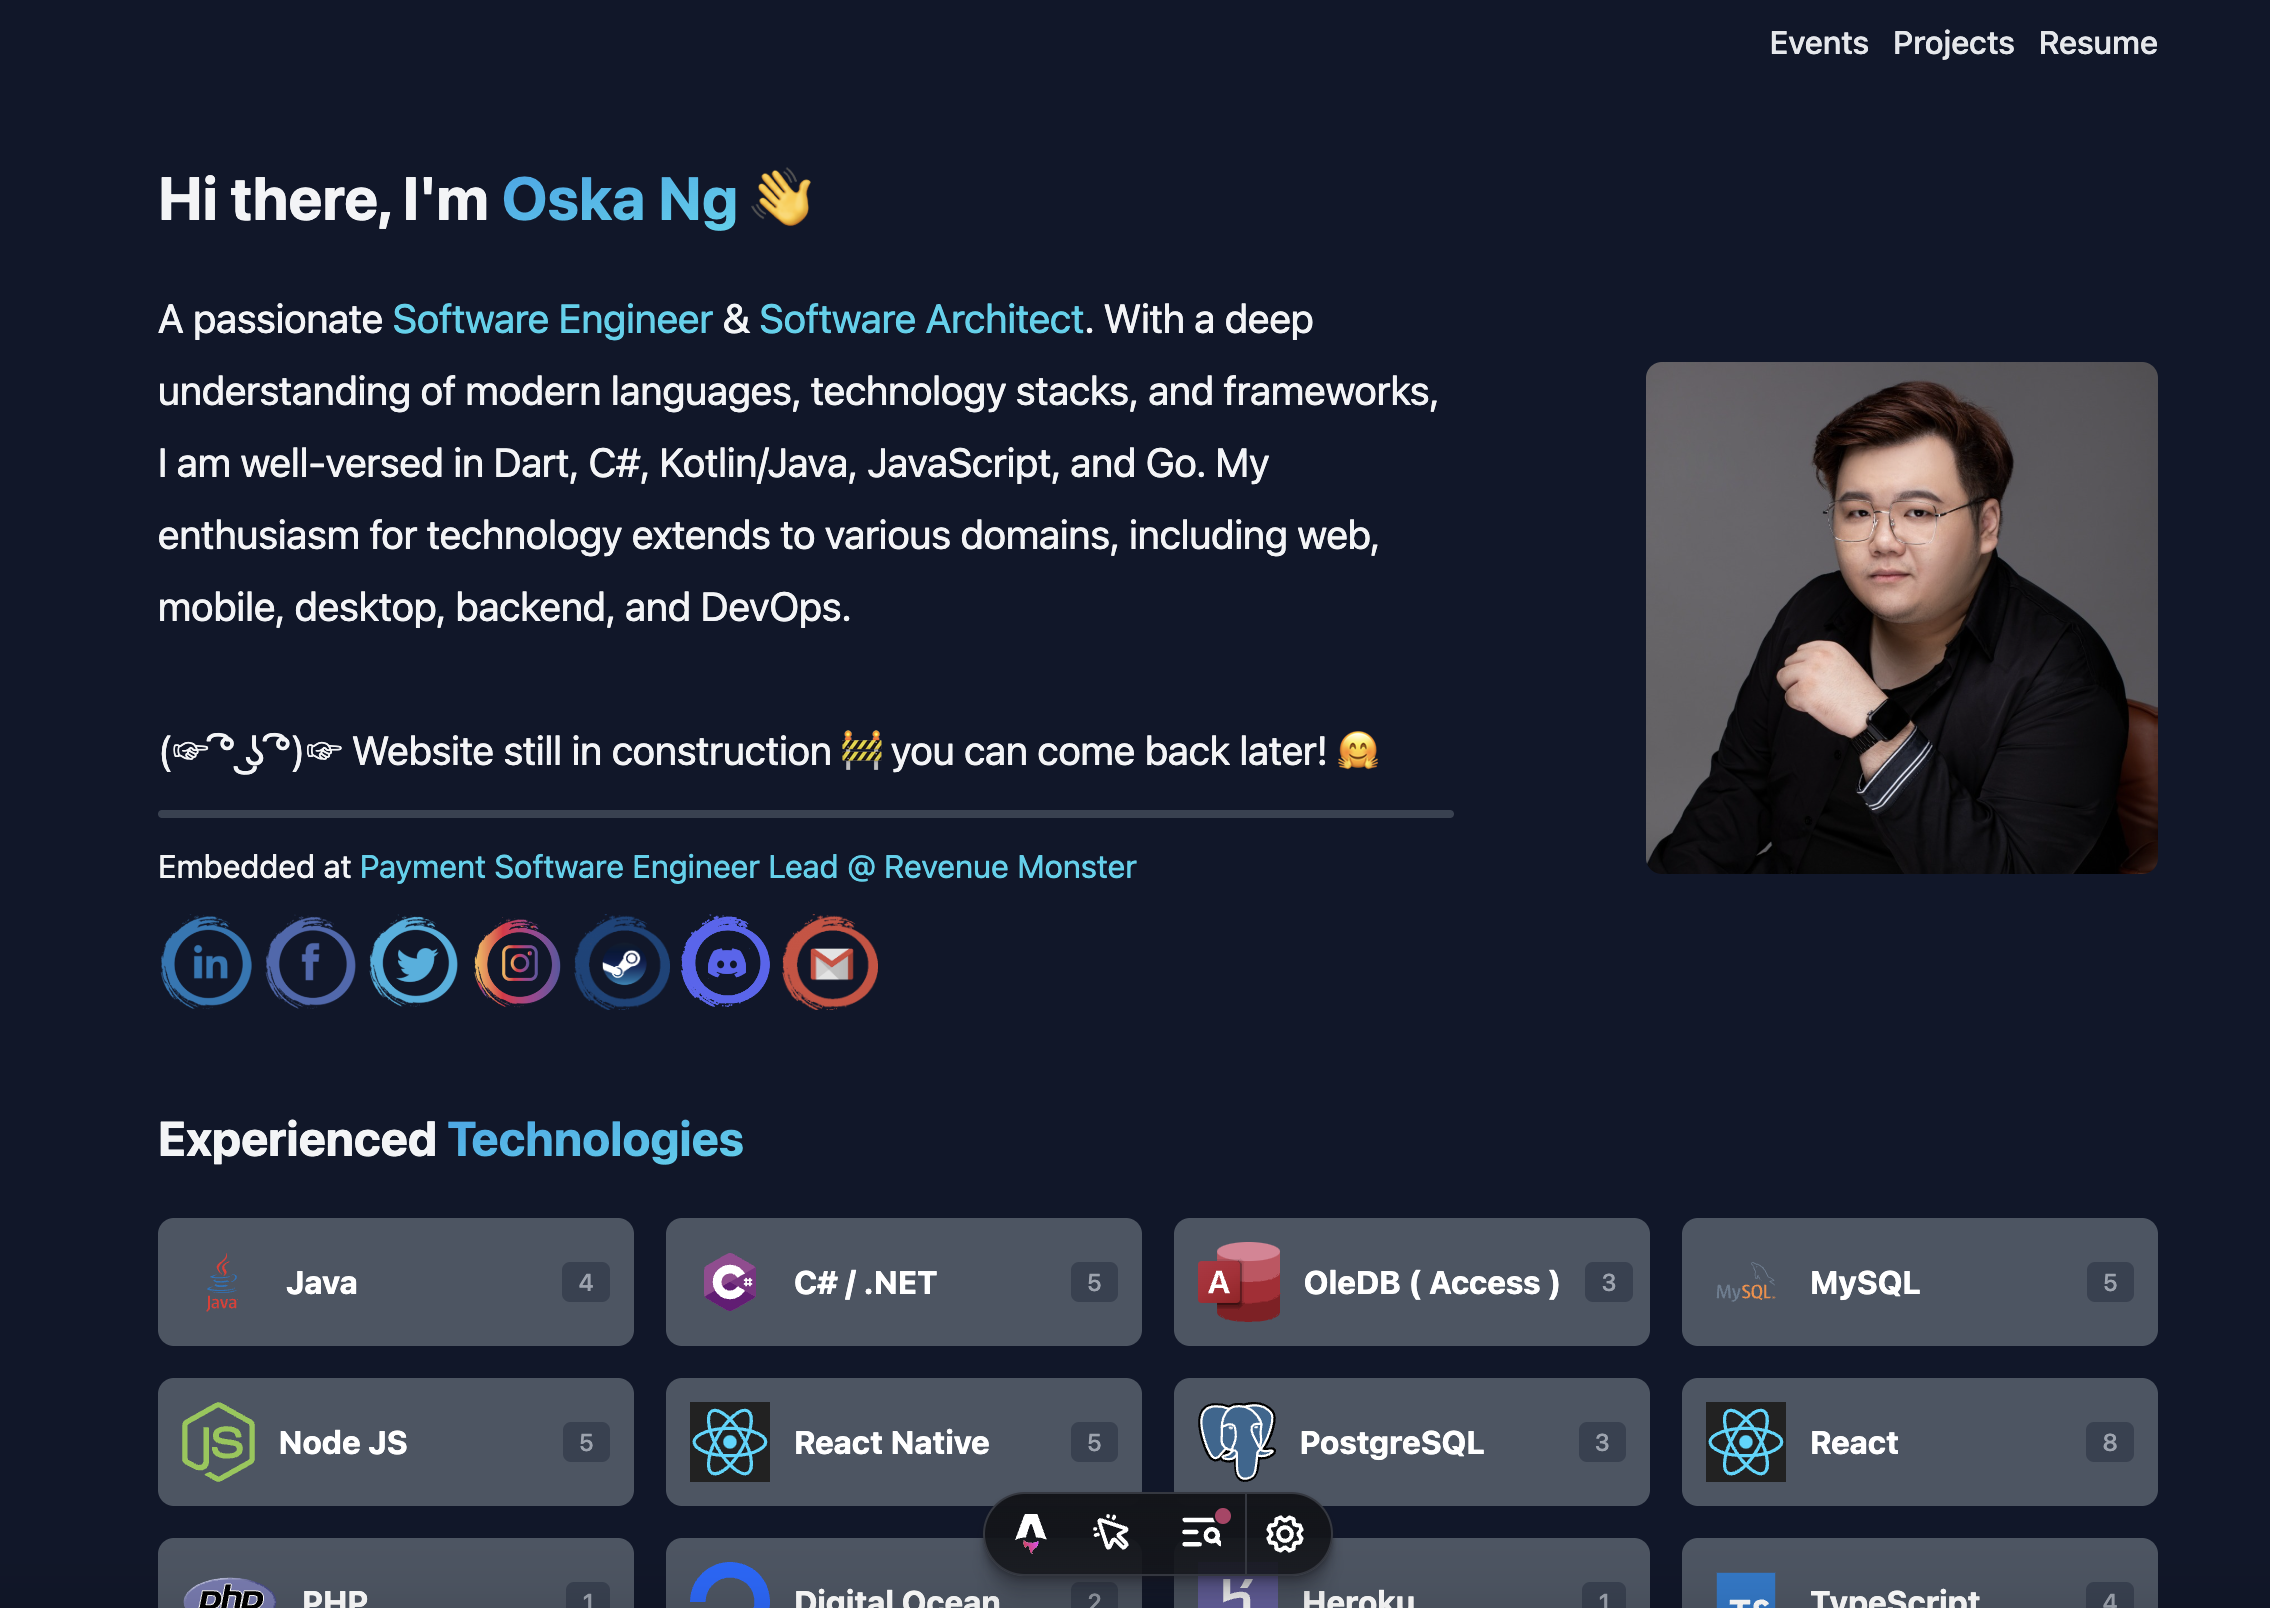Screen dimensions: 2270x1608
Task: Open the LinkedIn social icon
Action: [x=207, y=963]
